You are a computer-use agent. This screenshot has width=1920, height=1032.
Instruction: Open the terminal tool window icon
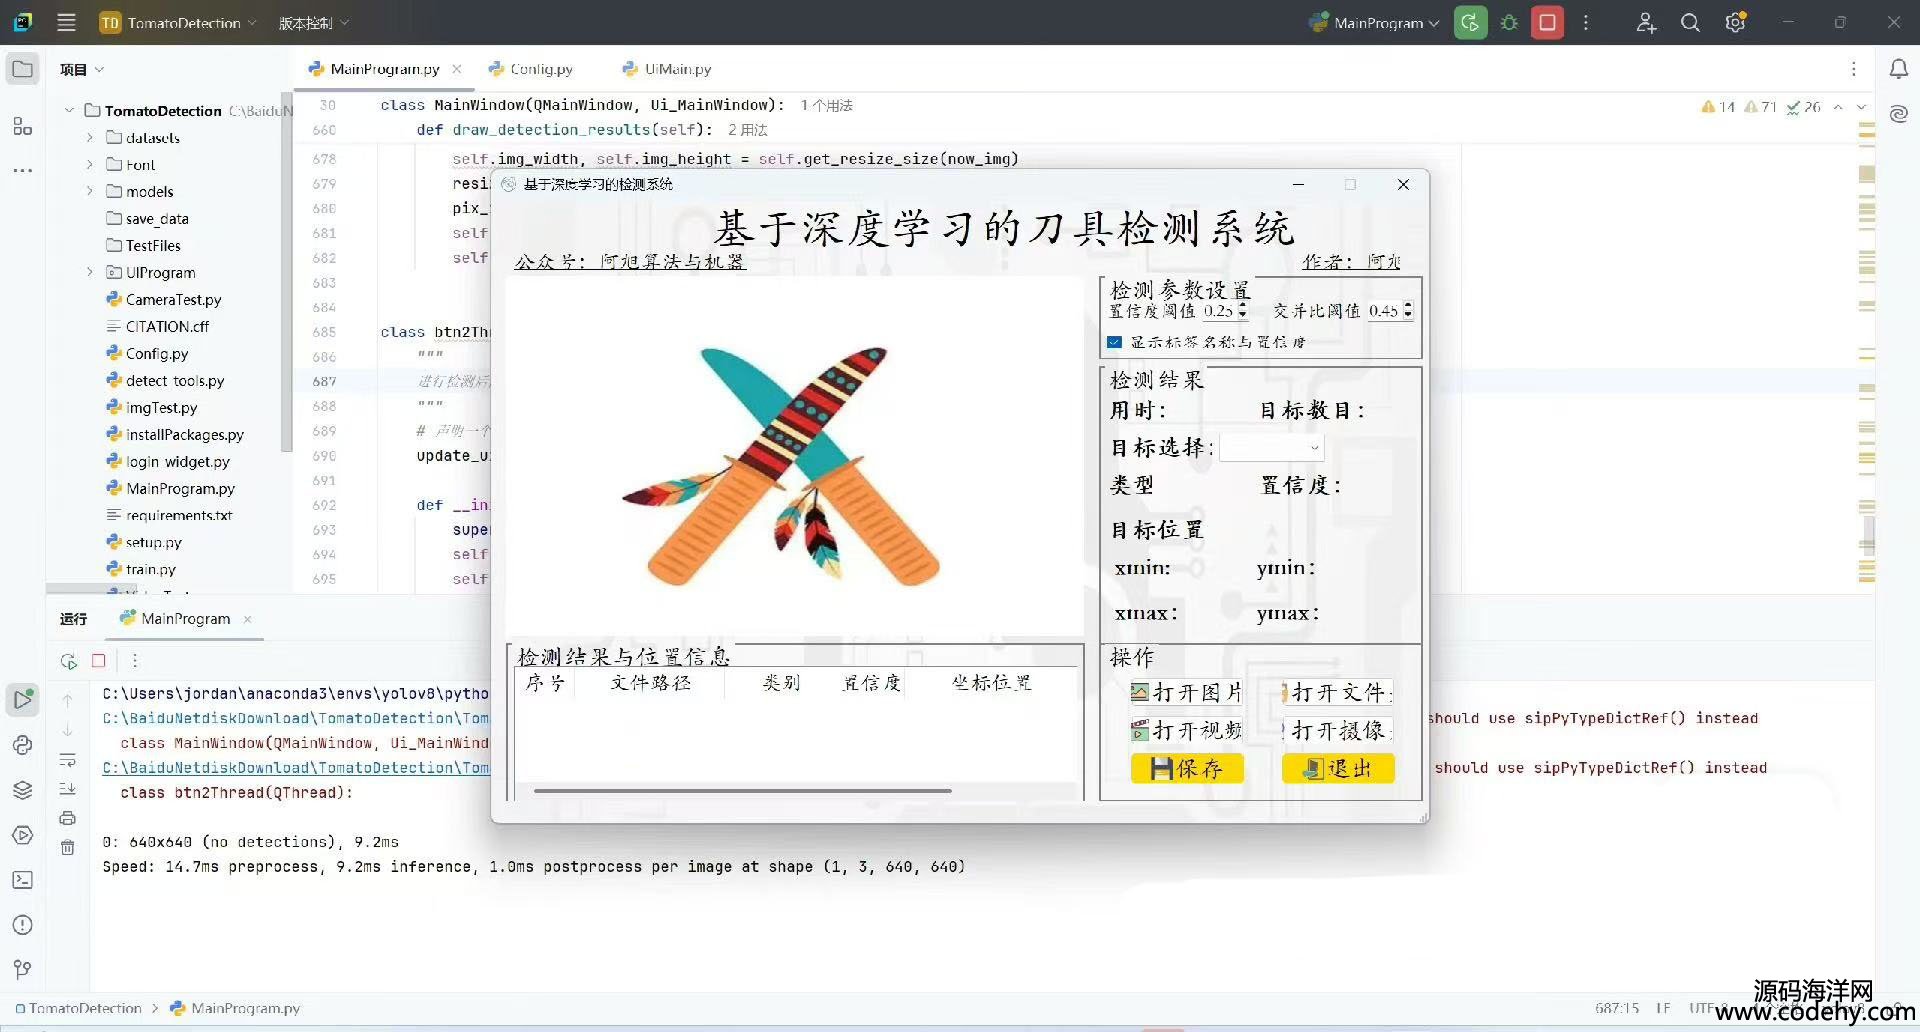coord(23,880)
